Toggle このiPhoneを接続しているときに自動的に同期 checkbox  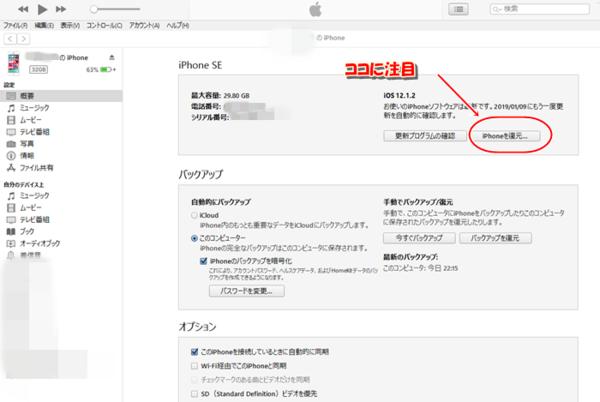194,352
